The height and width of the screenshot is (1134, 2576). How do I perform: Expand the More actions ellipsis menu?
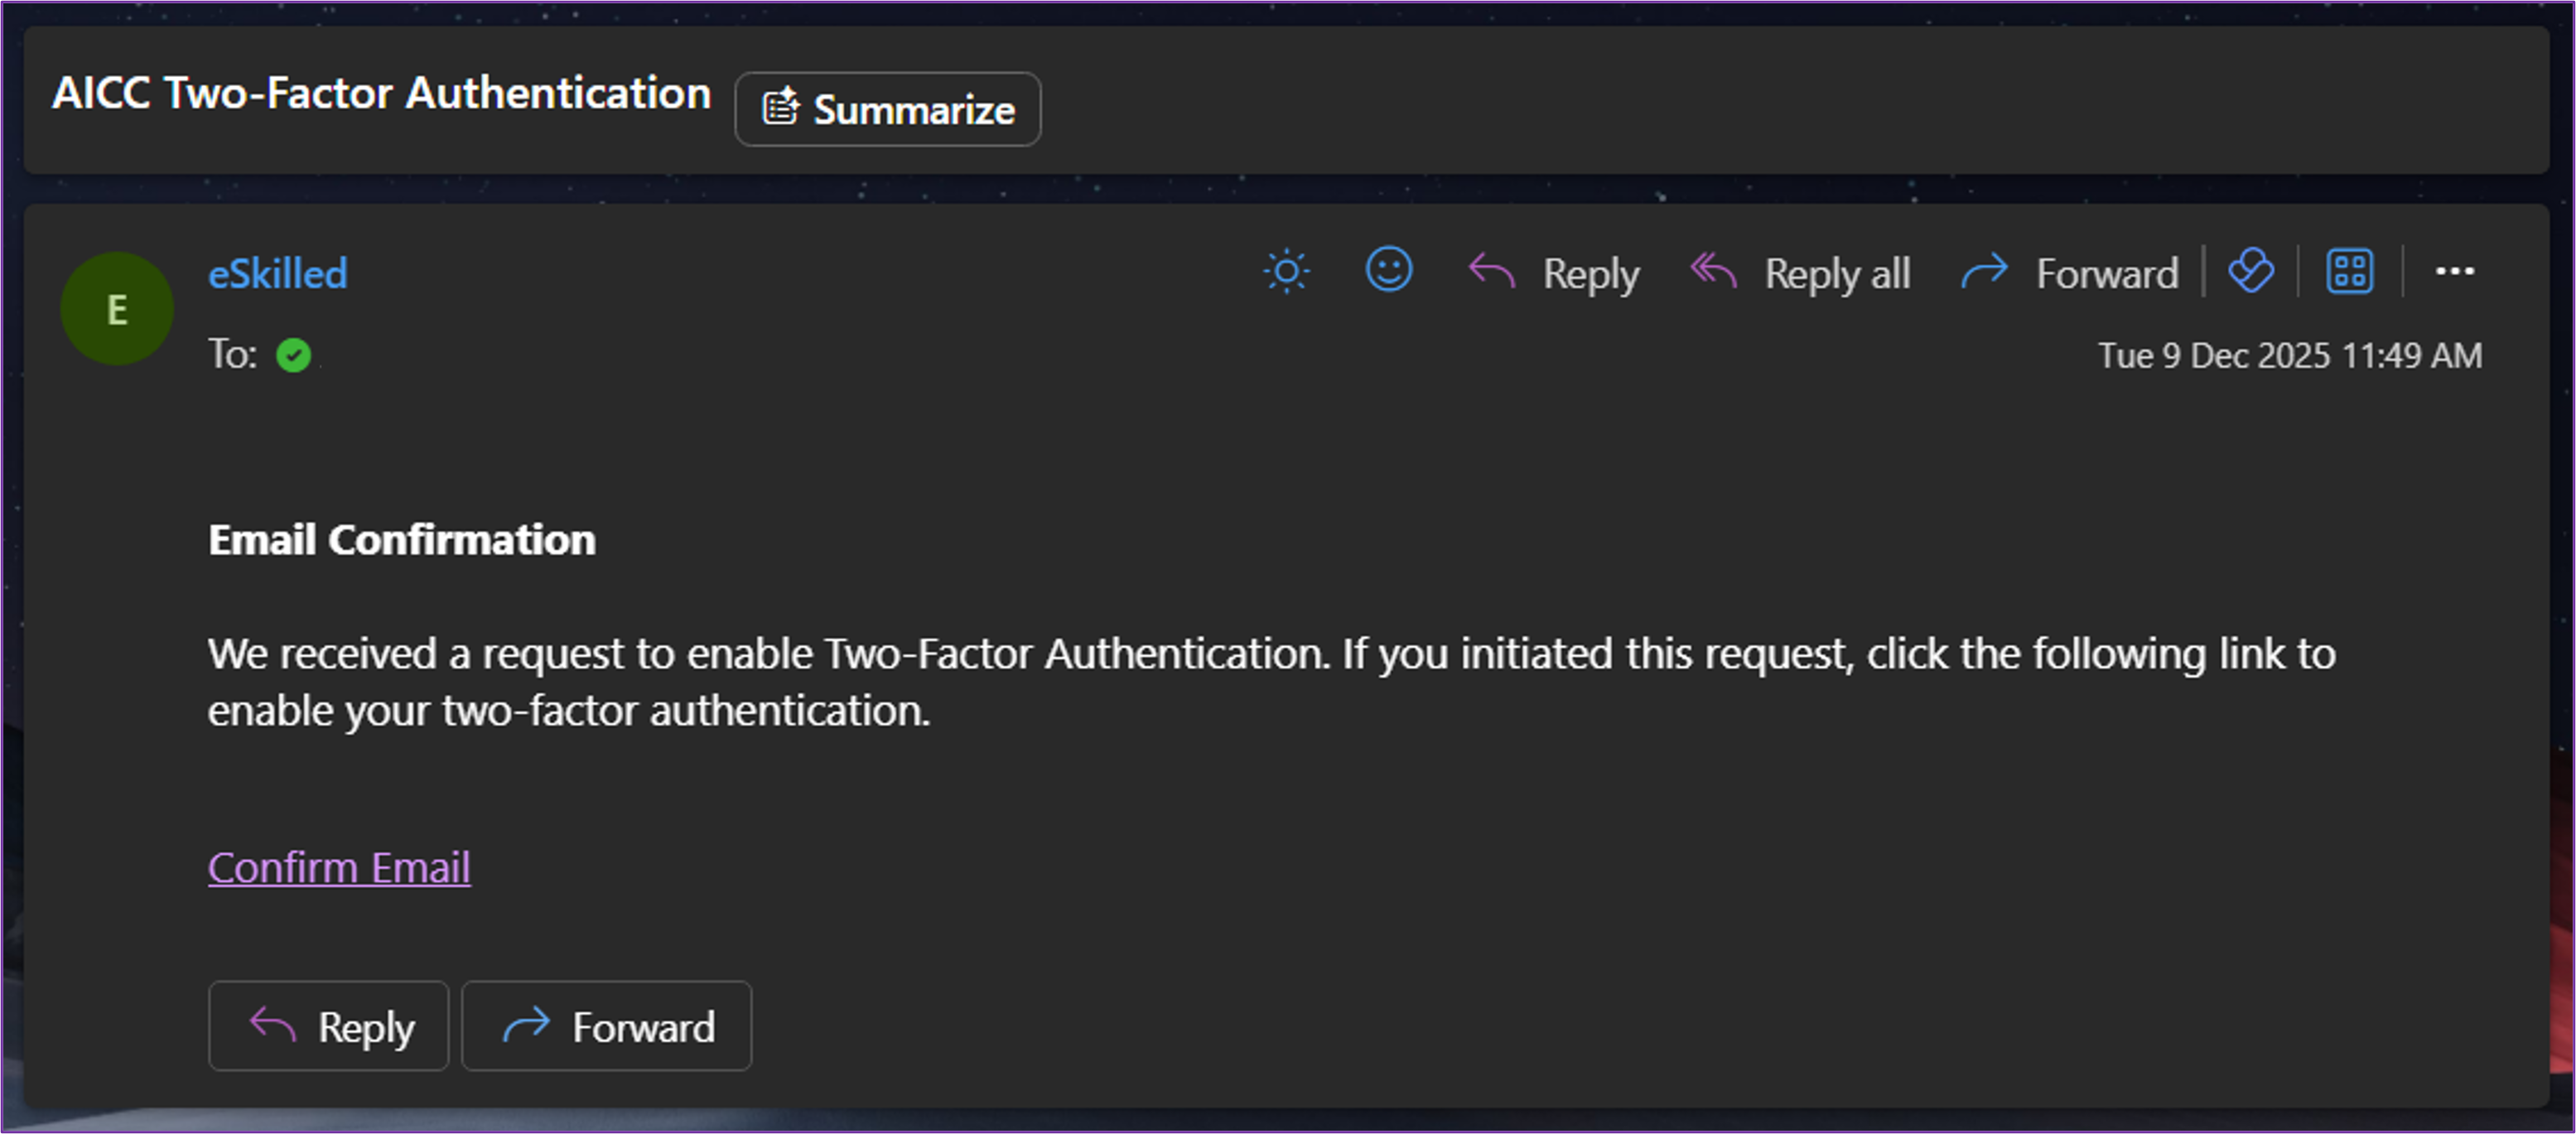coord(2454,272)
